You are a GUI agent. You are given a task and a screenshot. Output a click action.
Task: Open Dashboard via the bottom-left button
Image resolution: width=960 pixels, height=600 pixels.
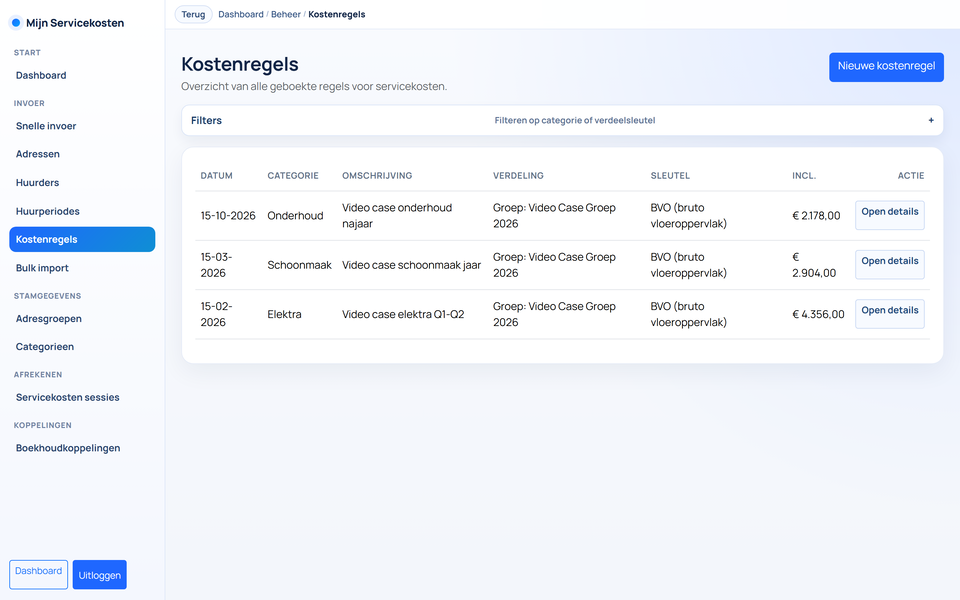point(38,572)
